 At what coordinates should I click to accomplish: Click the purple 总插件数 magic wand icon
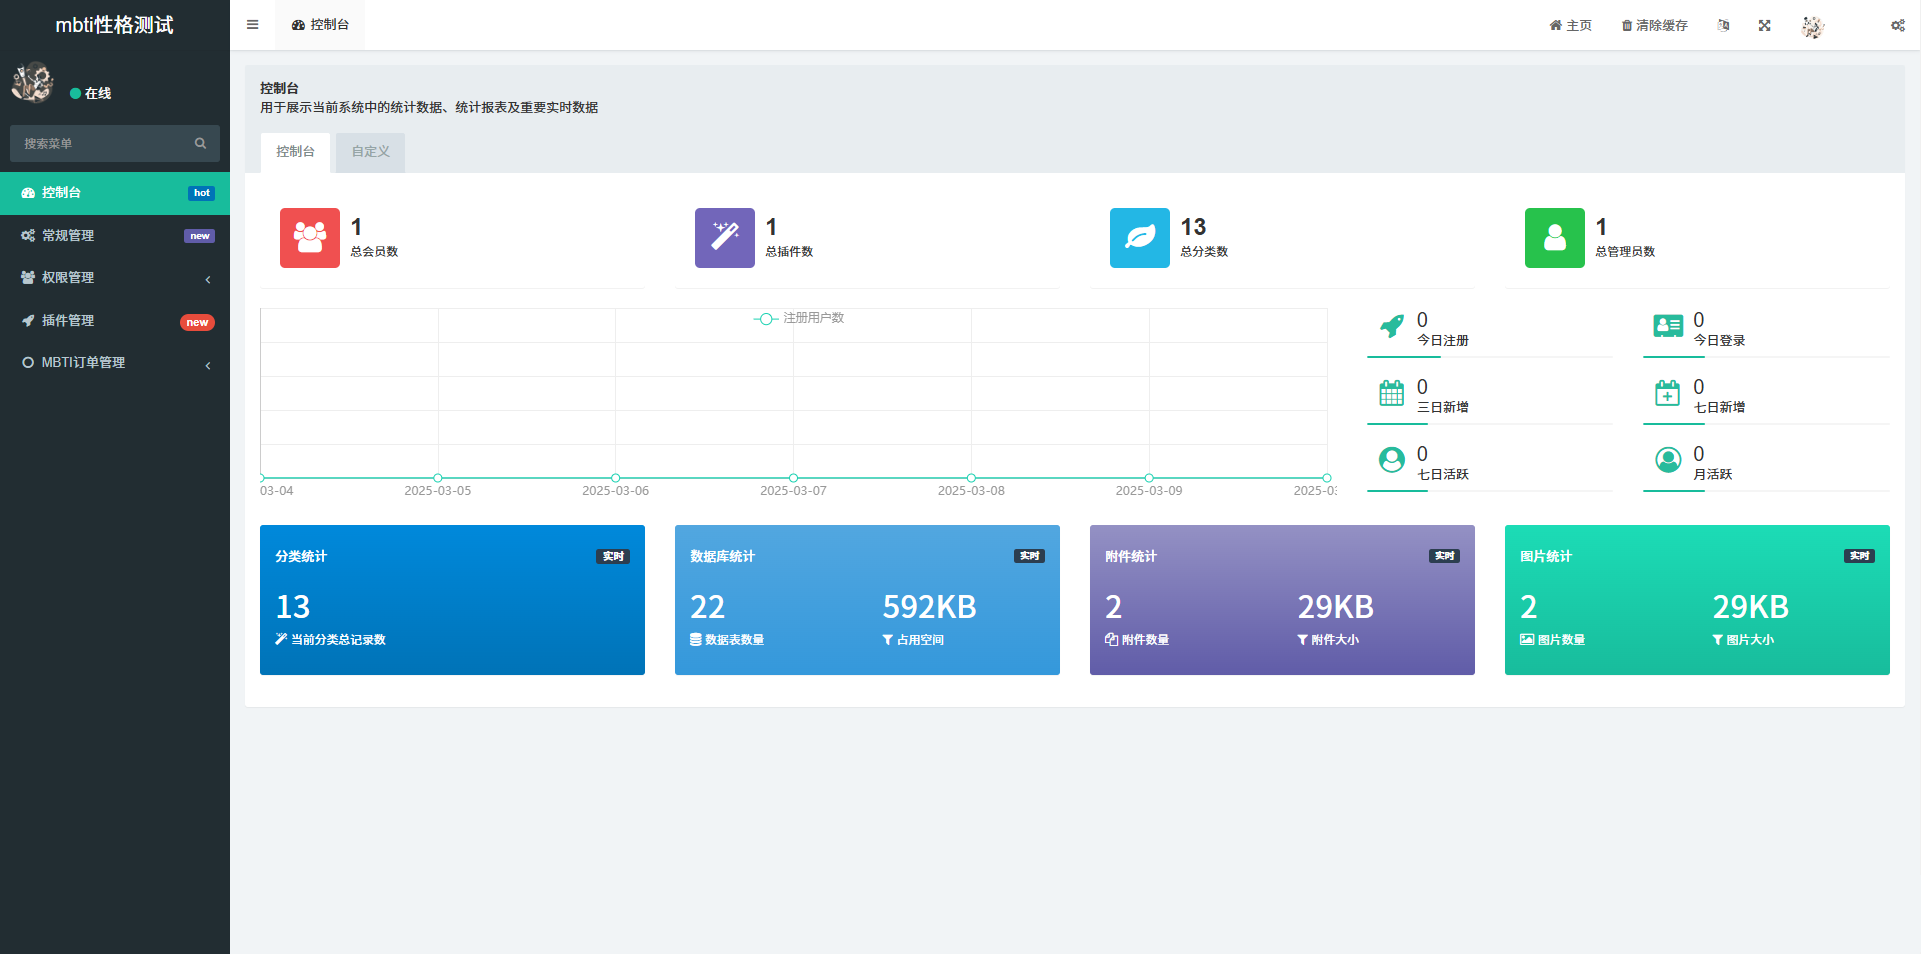(725, 238)
